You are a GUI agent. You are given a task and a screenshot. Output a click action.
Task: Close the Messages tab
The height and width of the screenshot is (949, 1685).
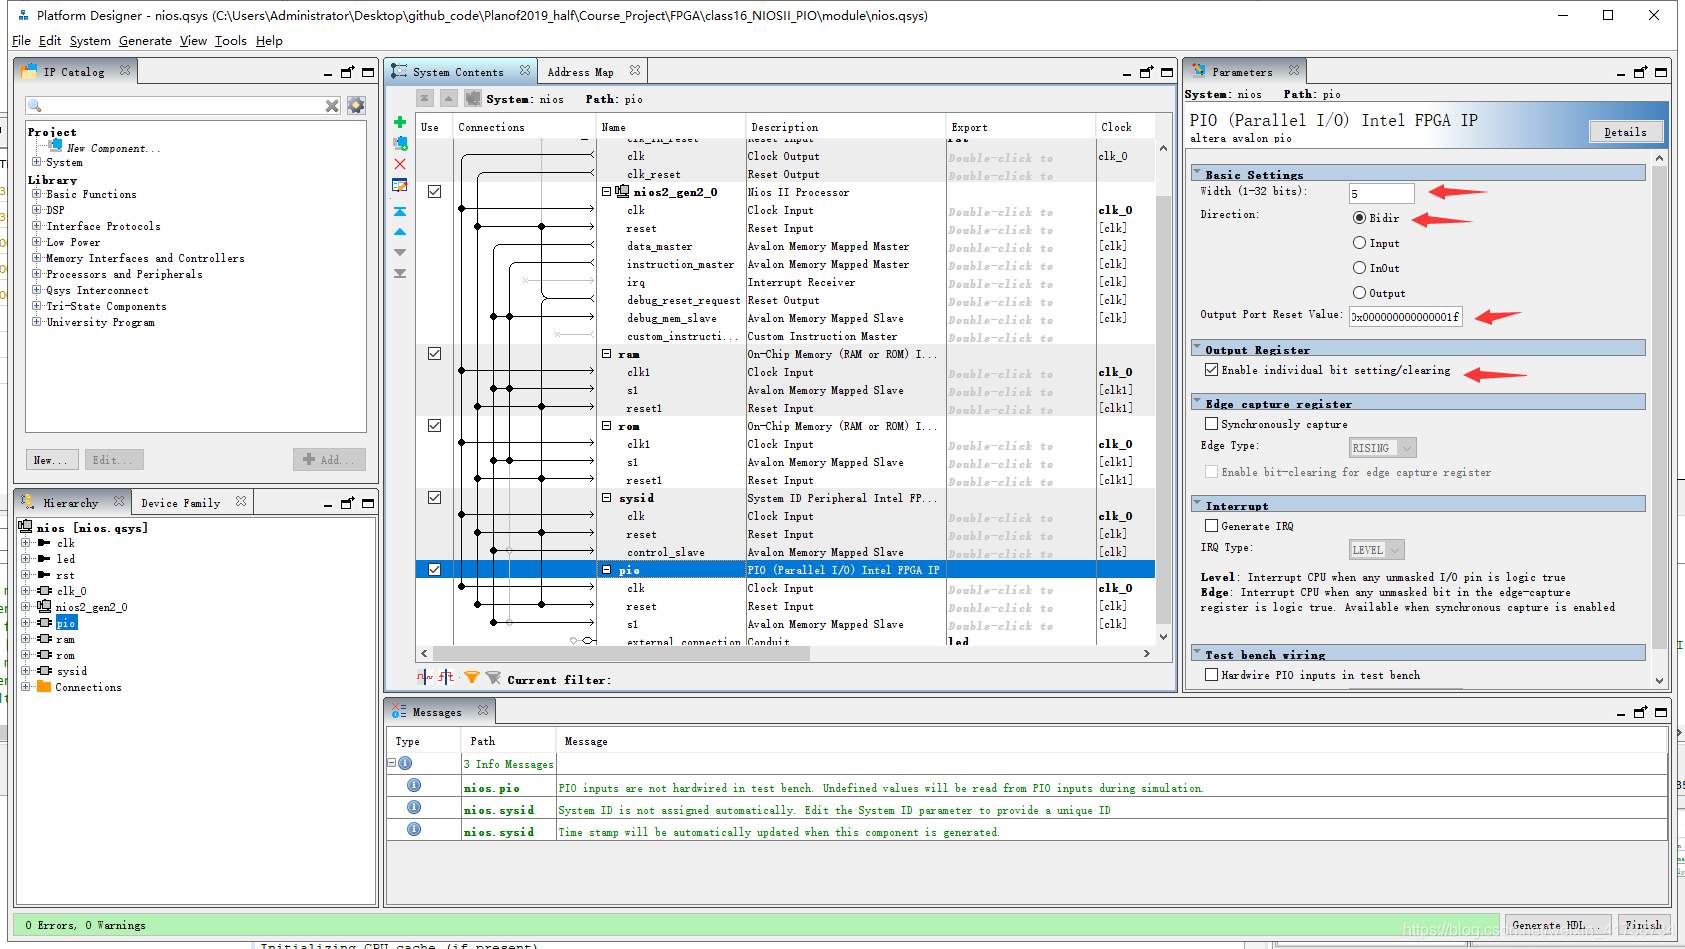(483, 711)
